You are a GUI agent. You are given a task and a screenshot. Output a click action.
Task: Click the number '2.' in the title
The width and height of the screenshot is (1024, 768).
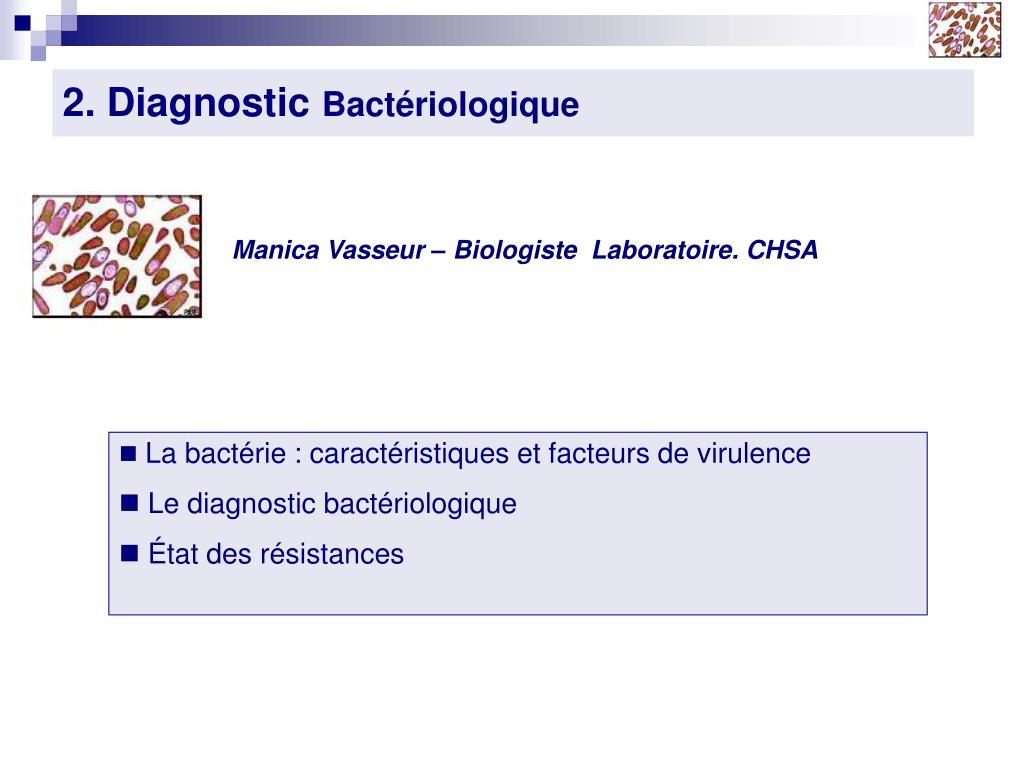click(x=79, y=104)
